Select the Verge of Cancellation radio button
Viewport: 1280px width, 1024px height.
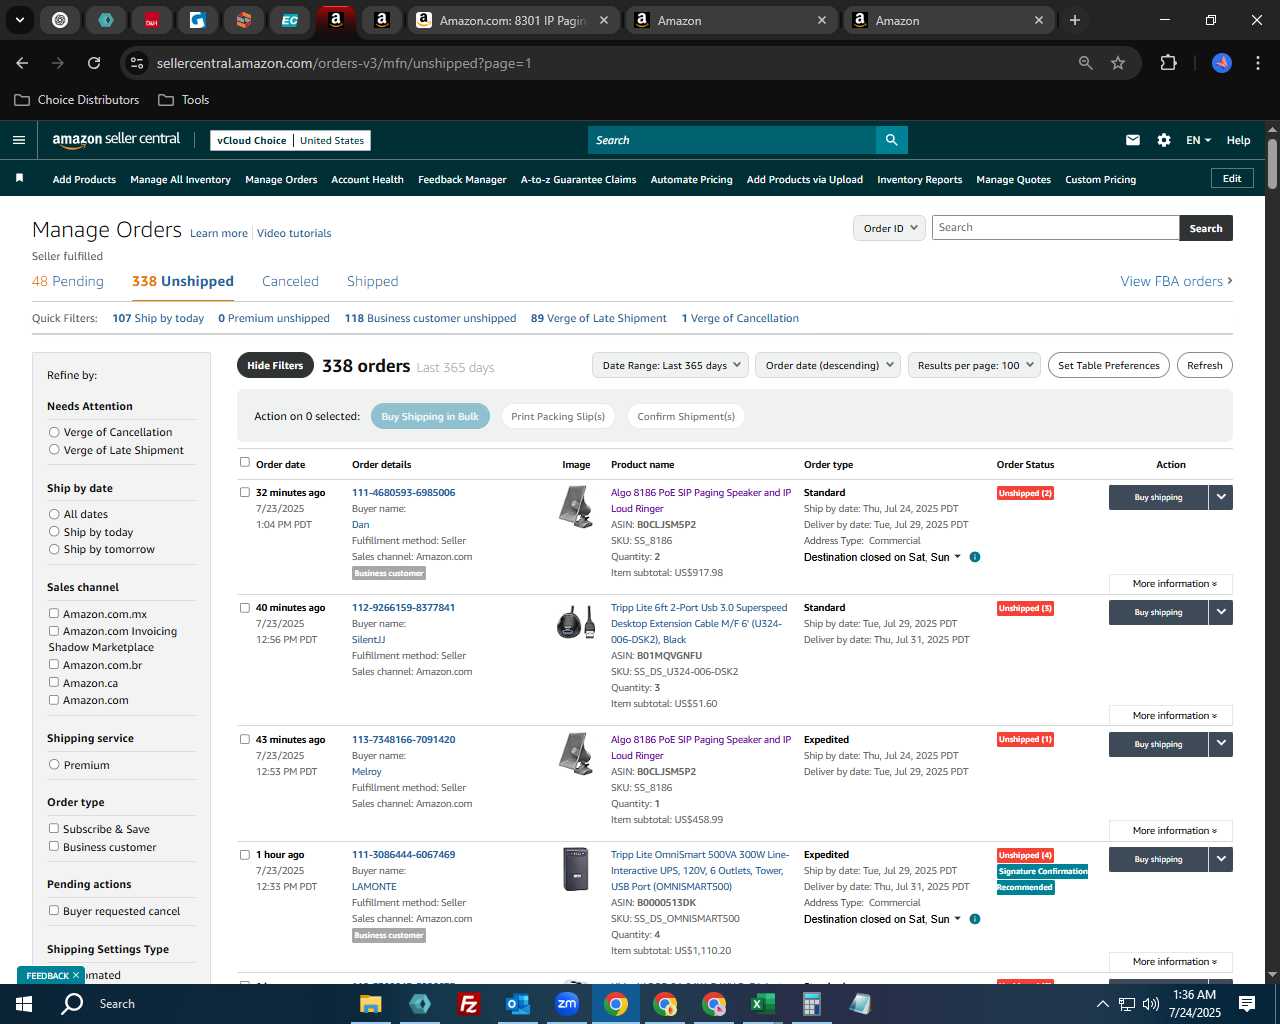[54, 432]
